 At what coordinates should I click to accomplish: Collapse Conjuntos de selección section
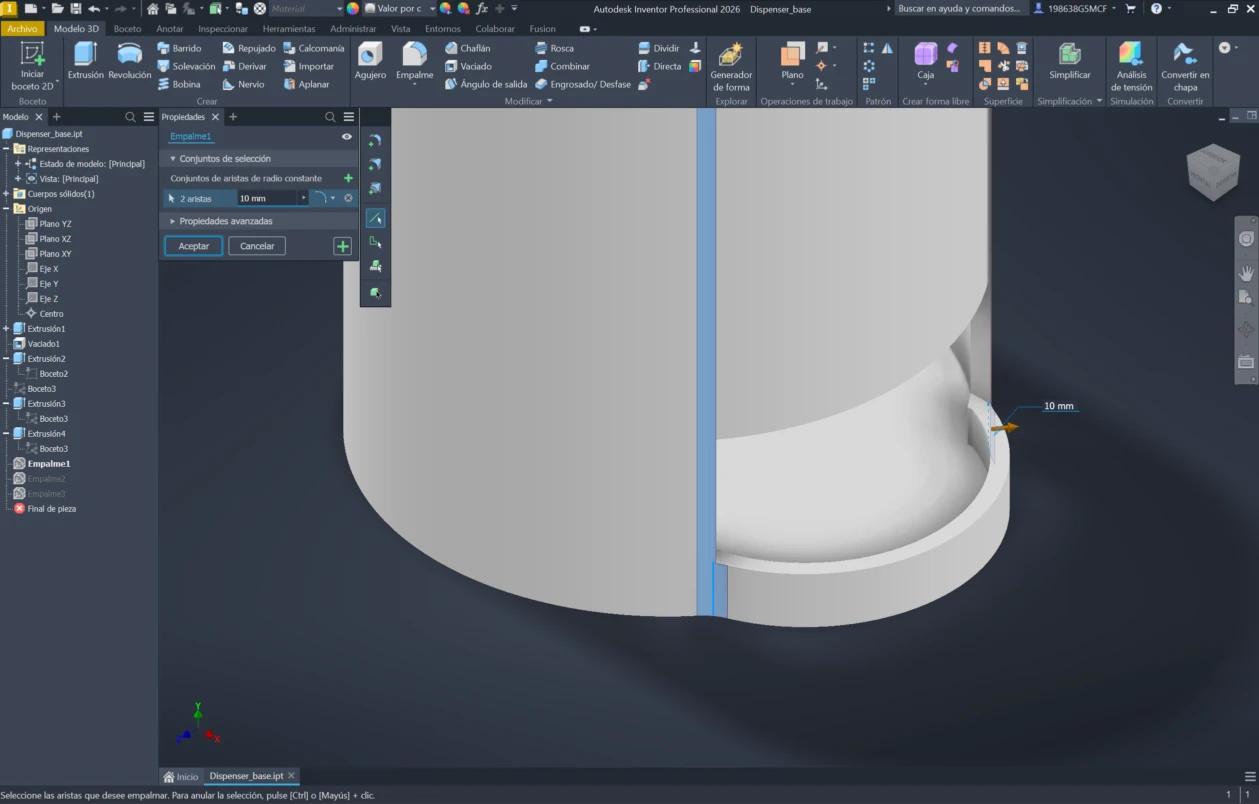tap(173, 159)
